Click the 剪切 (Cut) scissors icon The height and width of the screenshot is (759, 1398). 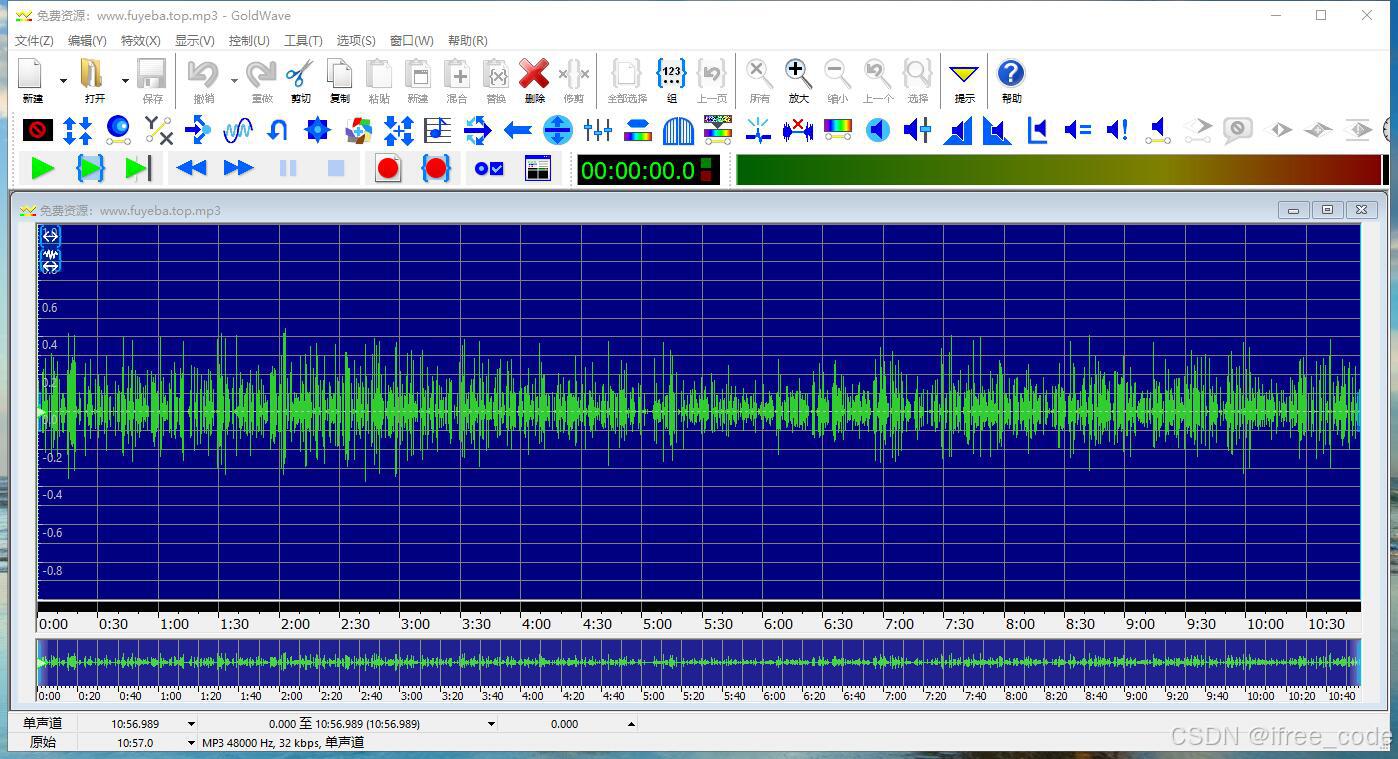tap(299, 75)
